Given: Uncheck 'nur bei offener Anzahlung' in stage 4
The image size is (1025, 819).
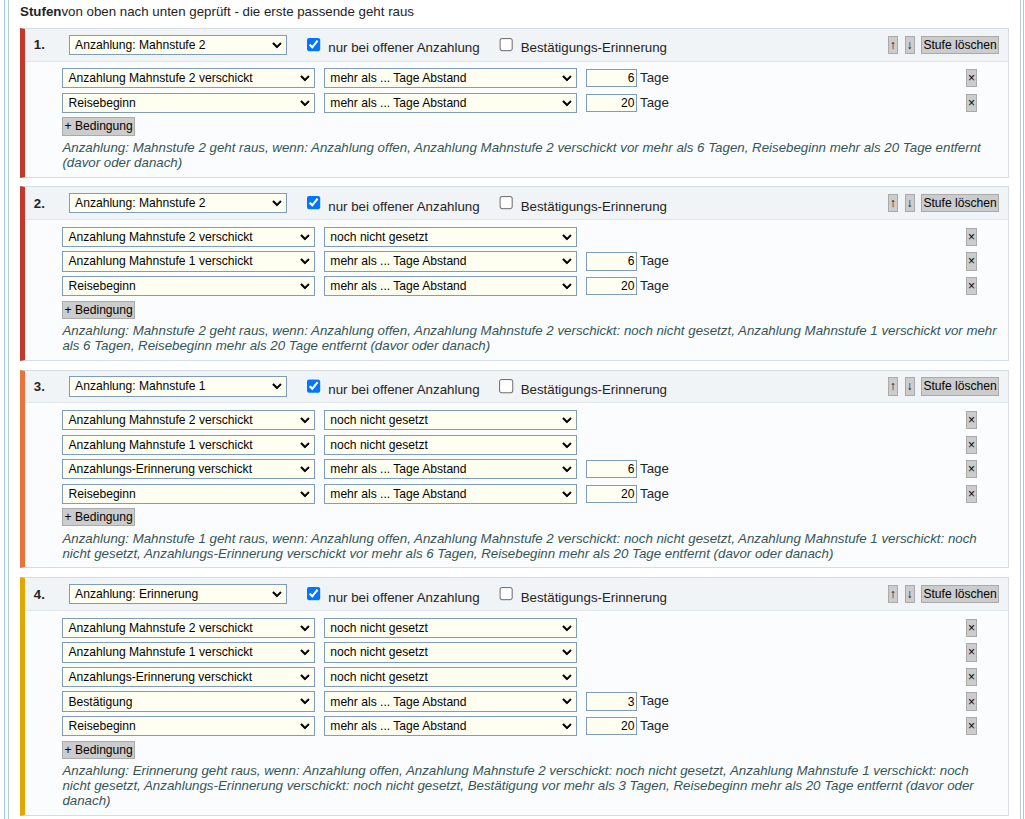Looking at the screenshot, I should click(314, 593).
